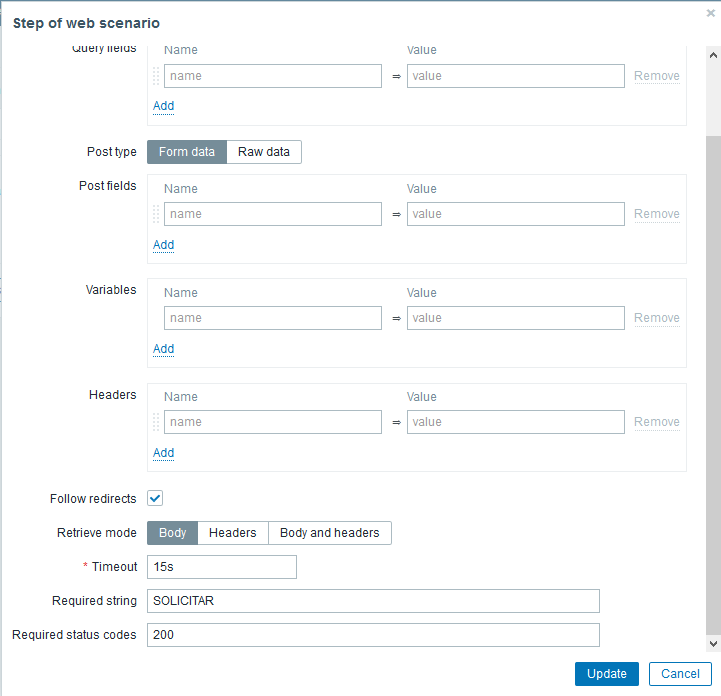Screen dimensions: 721x696
Task: Cancel the step dialog
Action: pyautogui.click(x=680, y=674)
